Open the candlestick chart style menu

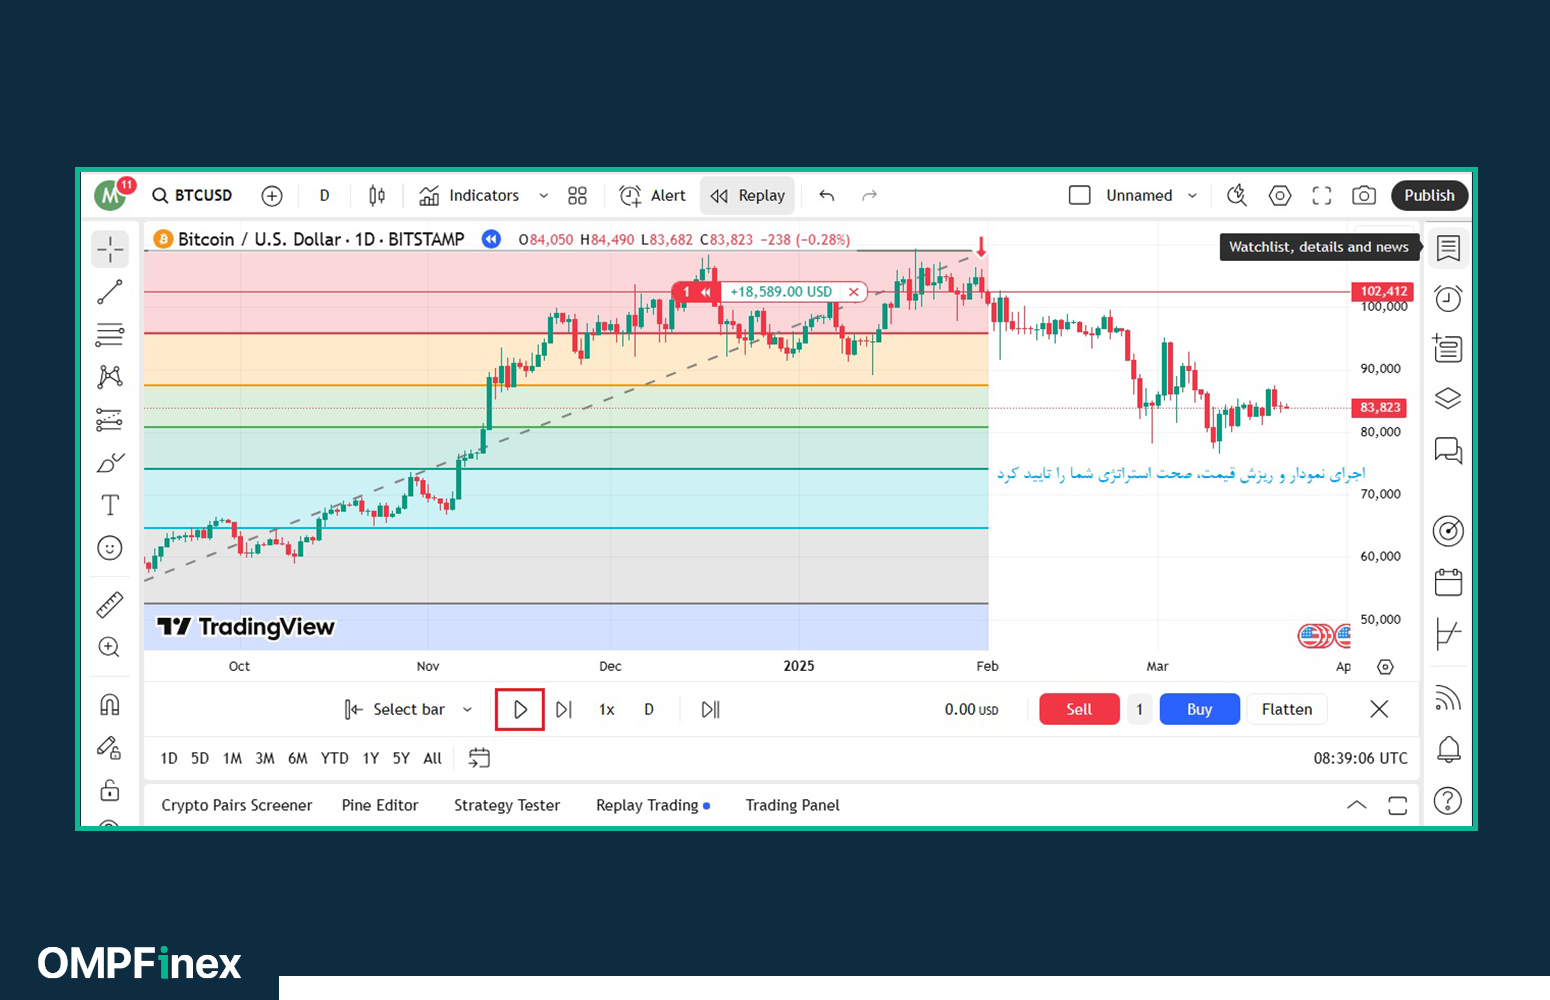click(x=377, y=196)
